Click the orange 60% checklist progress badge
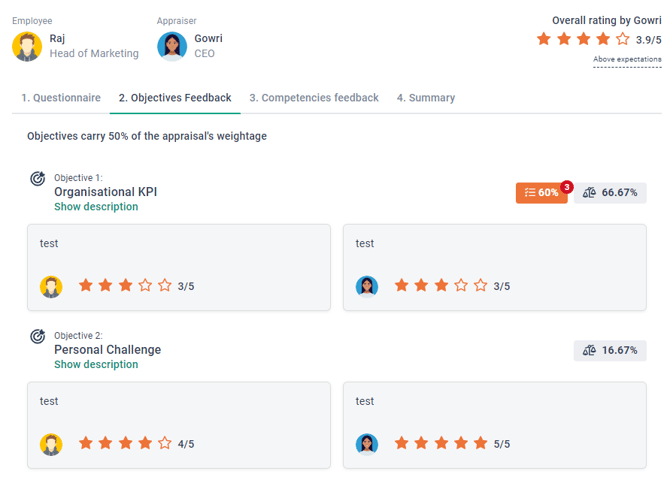 [x=541, y=193]
